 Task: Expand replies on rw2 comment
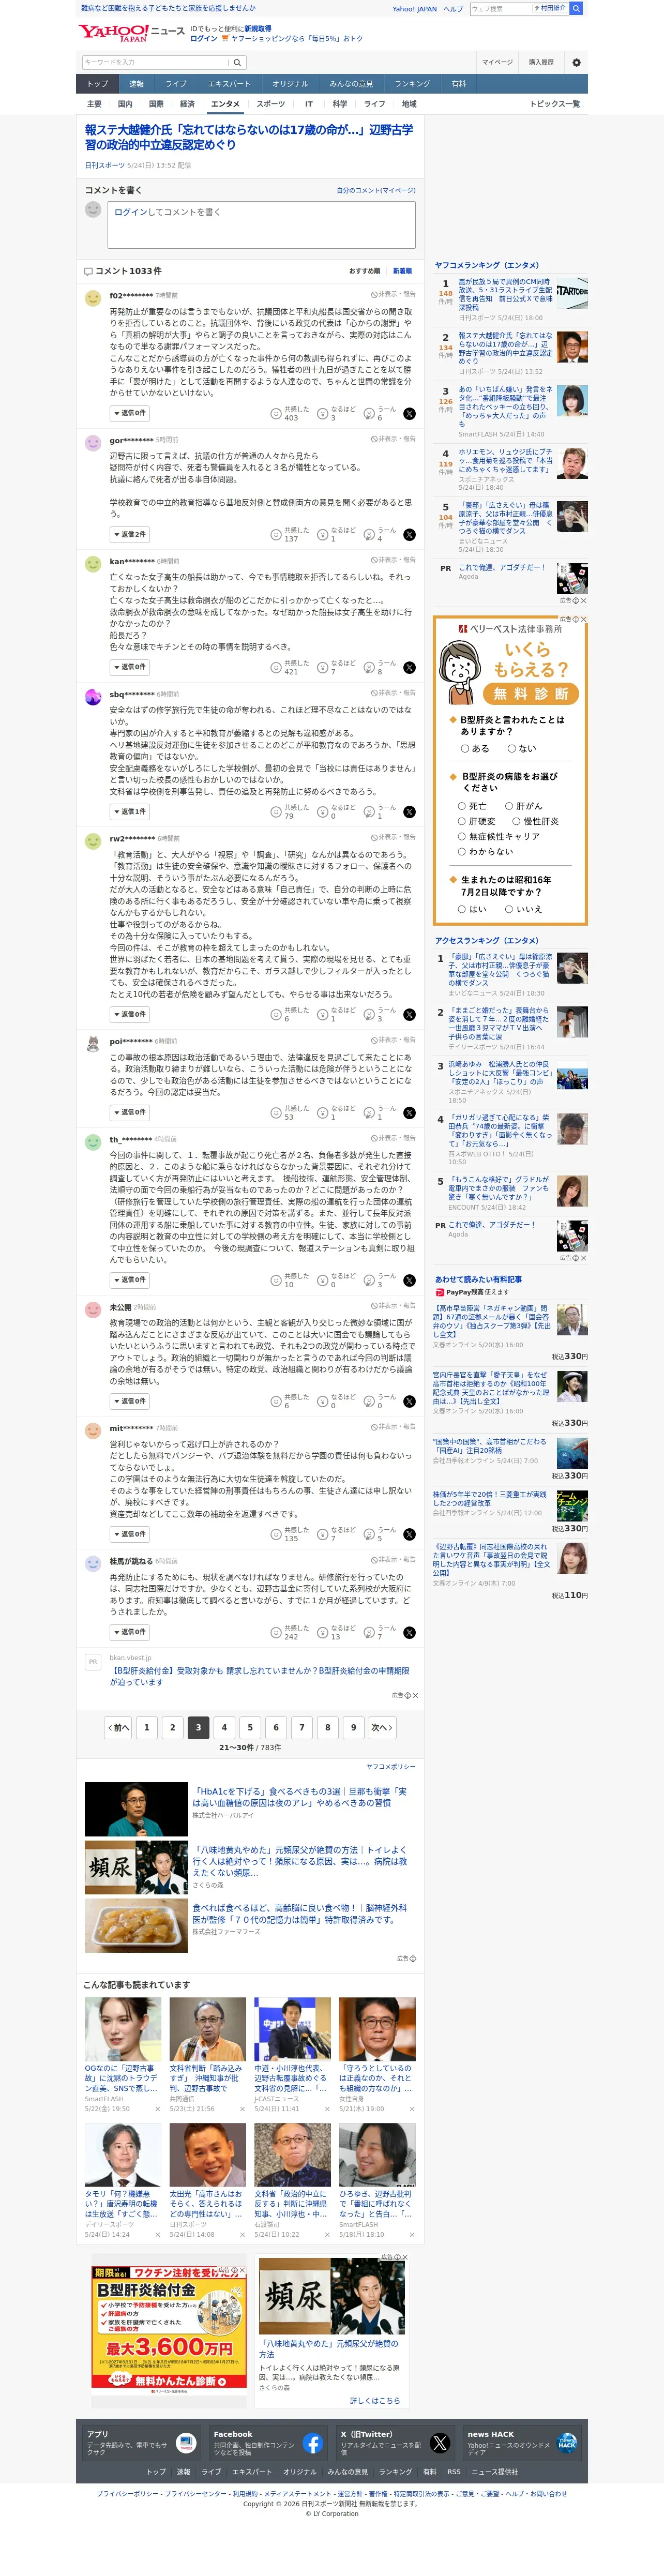tap(130, 1014)
